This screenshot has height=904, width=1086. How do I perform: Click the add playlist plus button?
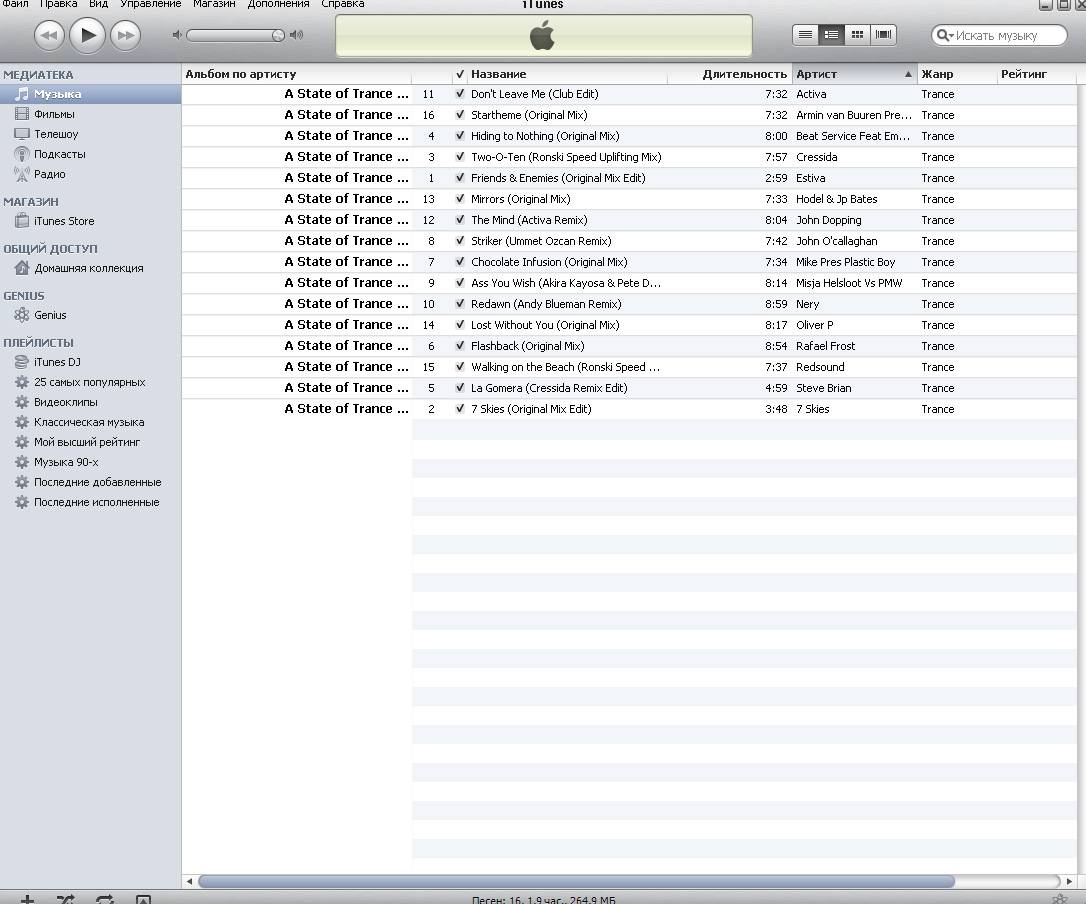pyautogui.click(x=27, y=899)
